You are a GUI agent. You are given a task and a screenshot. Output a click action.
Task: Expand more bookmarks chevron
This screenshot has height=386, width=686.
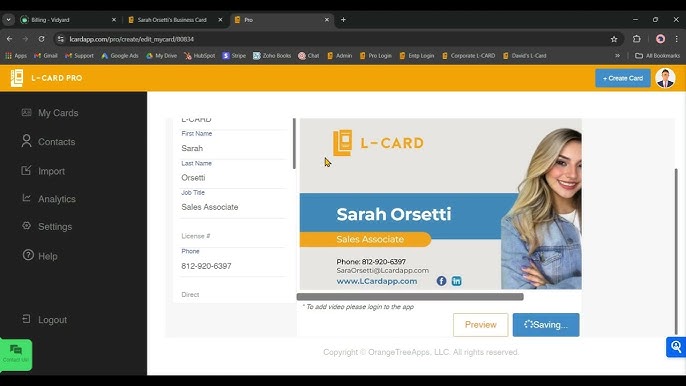tap(617, 56)
